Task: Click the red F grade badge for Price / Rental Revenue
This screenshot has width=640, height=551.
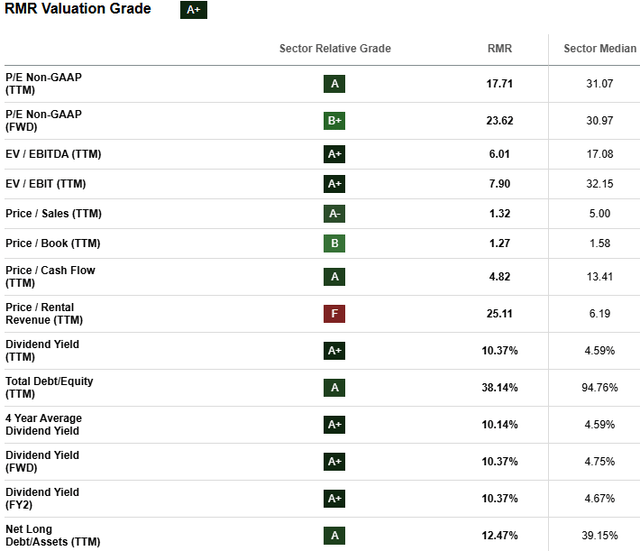Action: tap(334, 313)
